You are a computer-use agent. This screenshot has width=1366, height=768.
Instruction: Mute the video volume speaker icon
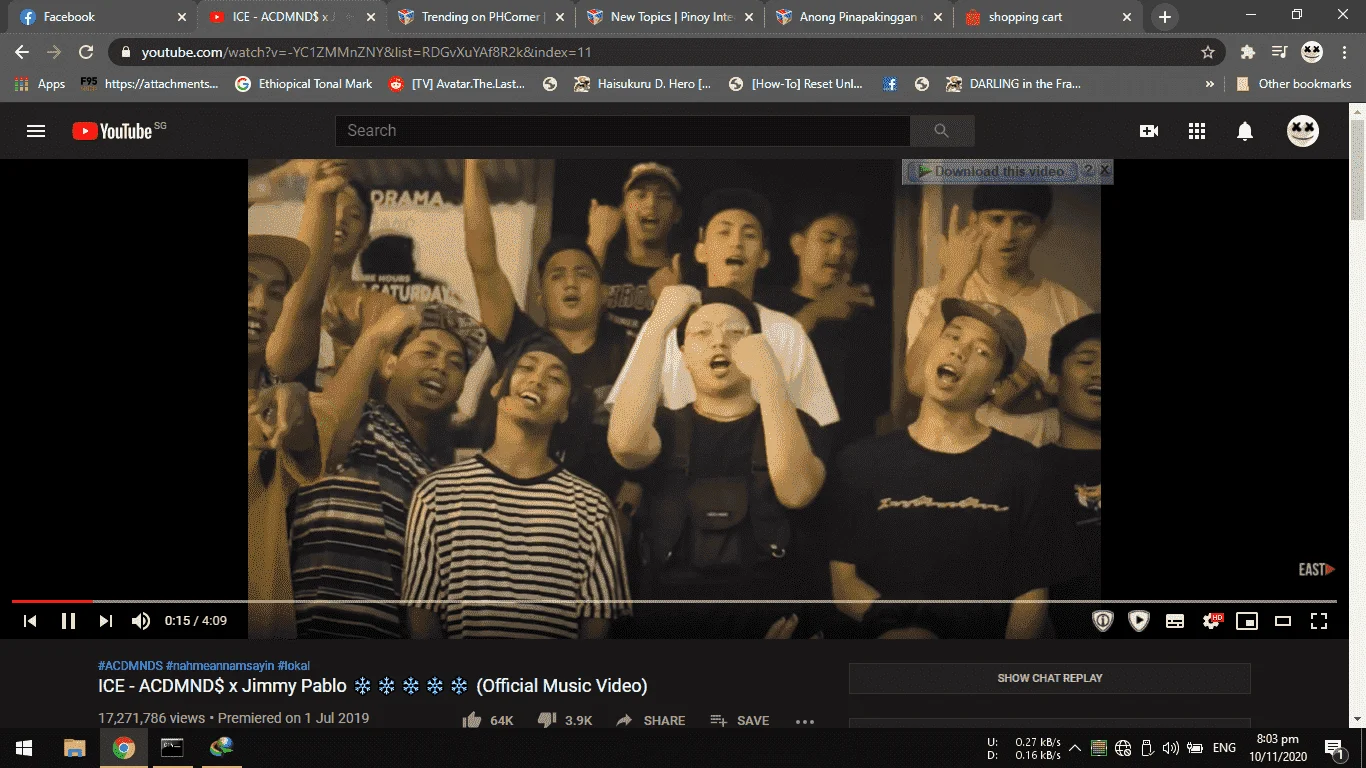(141, 621)
